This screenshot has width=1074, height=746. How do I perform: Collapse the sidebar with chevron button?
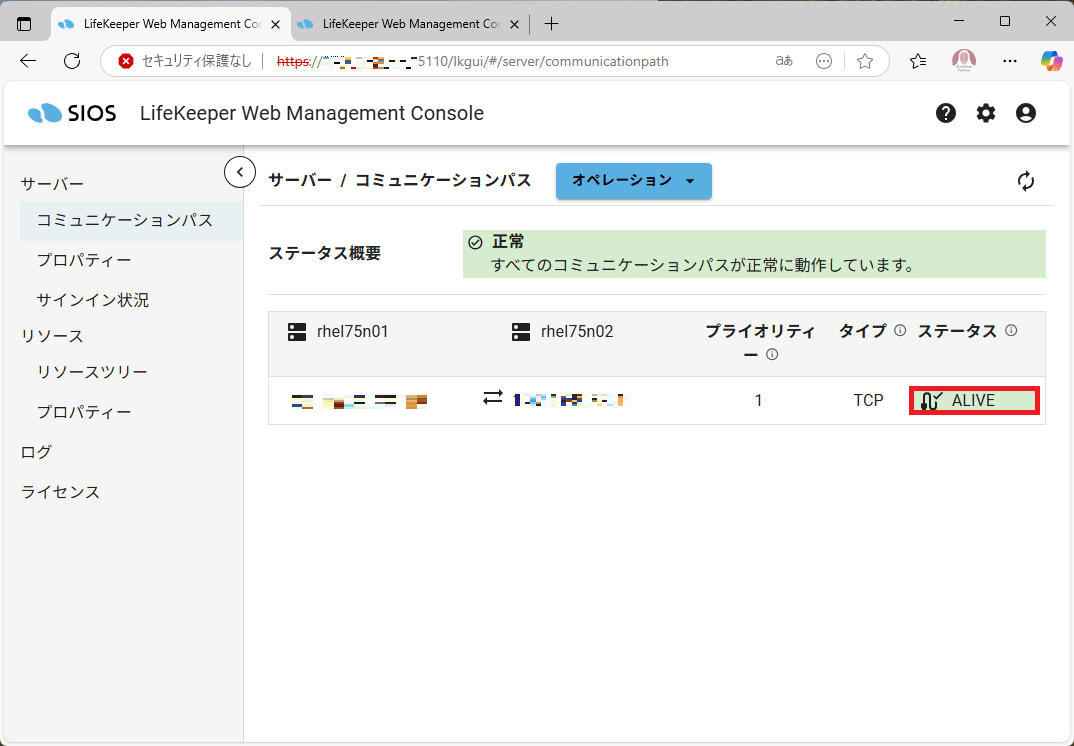coord(240,172)
